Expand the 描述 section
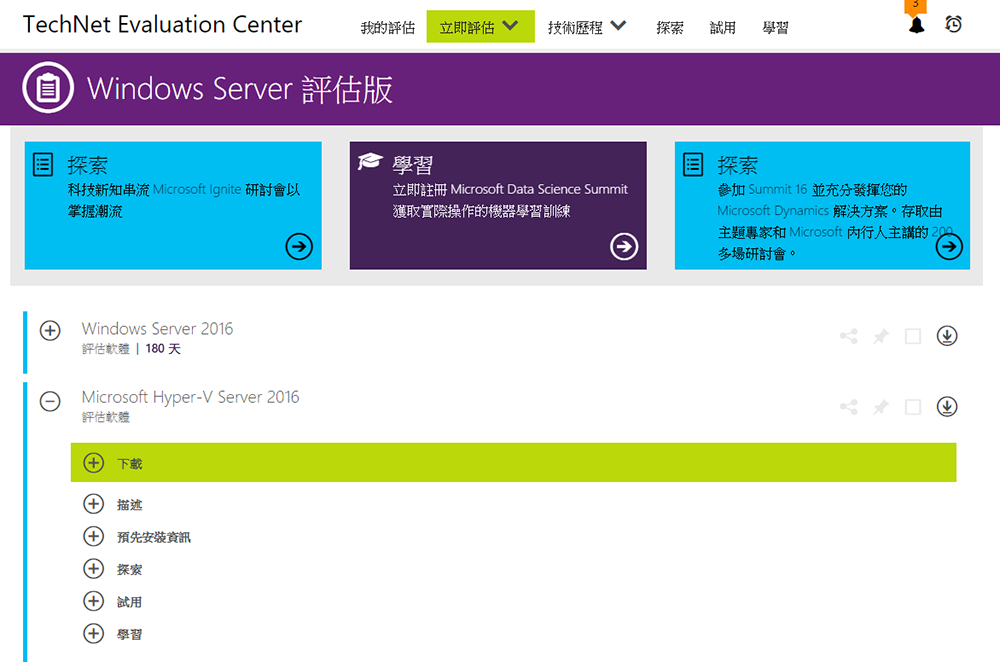Screen dimensions: 1000x662 click(x=93, y=504)
